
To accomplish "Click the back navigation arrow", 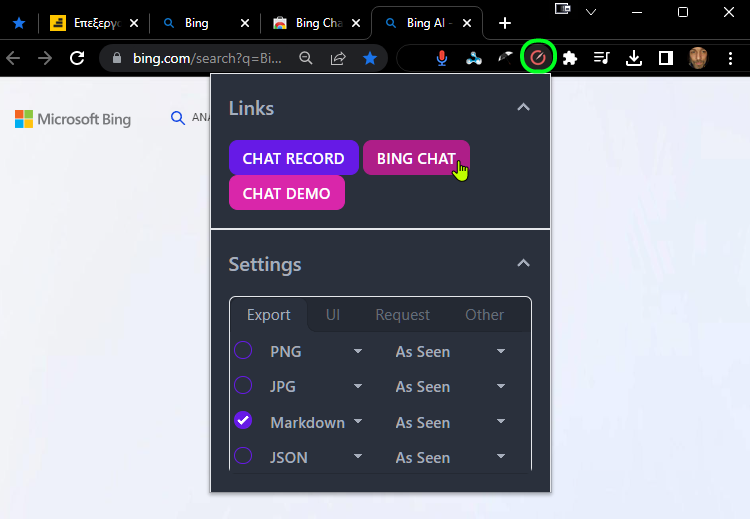I will tap(13, 58).
